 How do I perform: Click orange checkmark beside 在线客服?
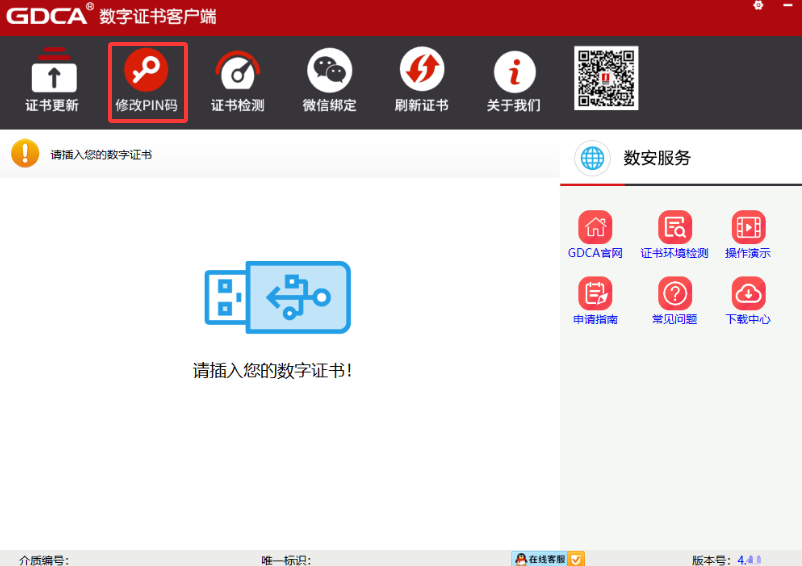coord(577,559)
